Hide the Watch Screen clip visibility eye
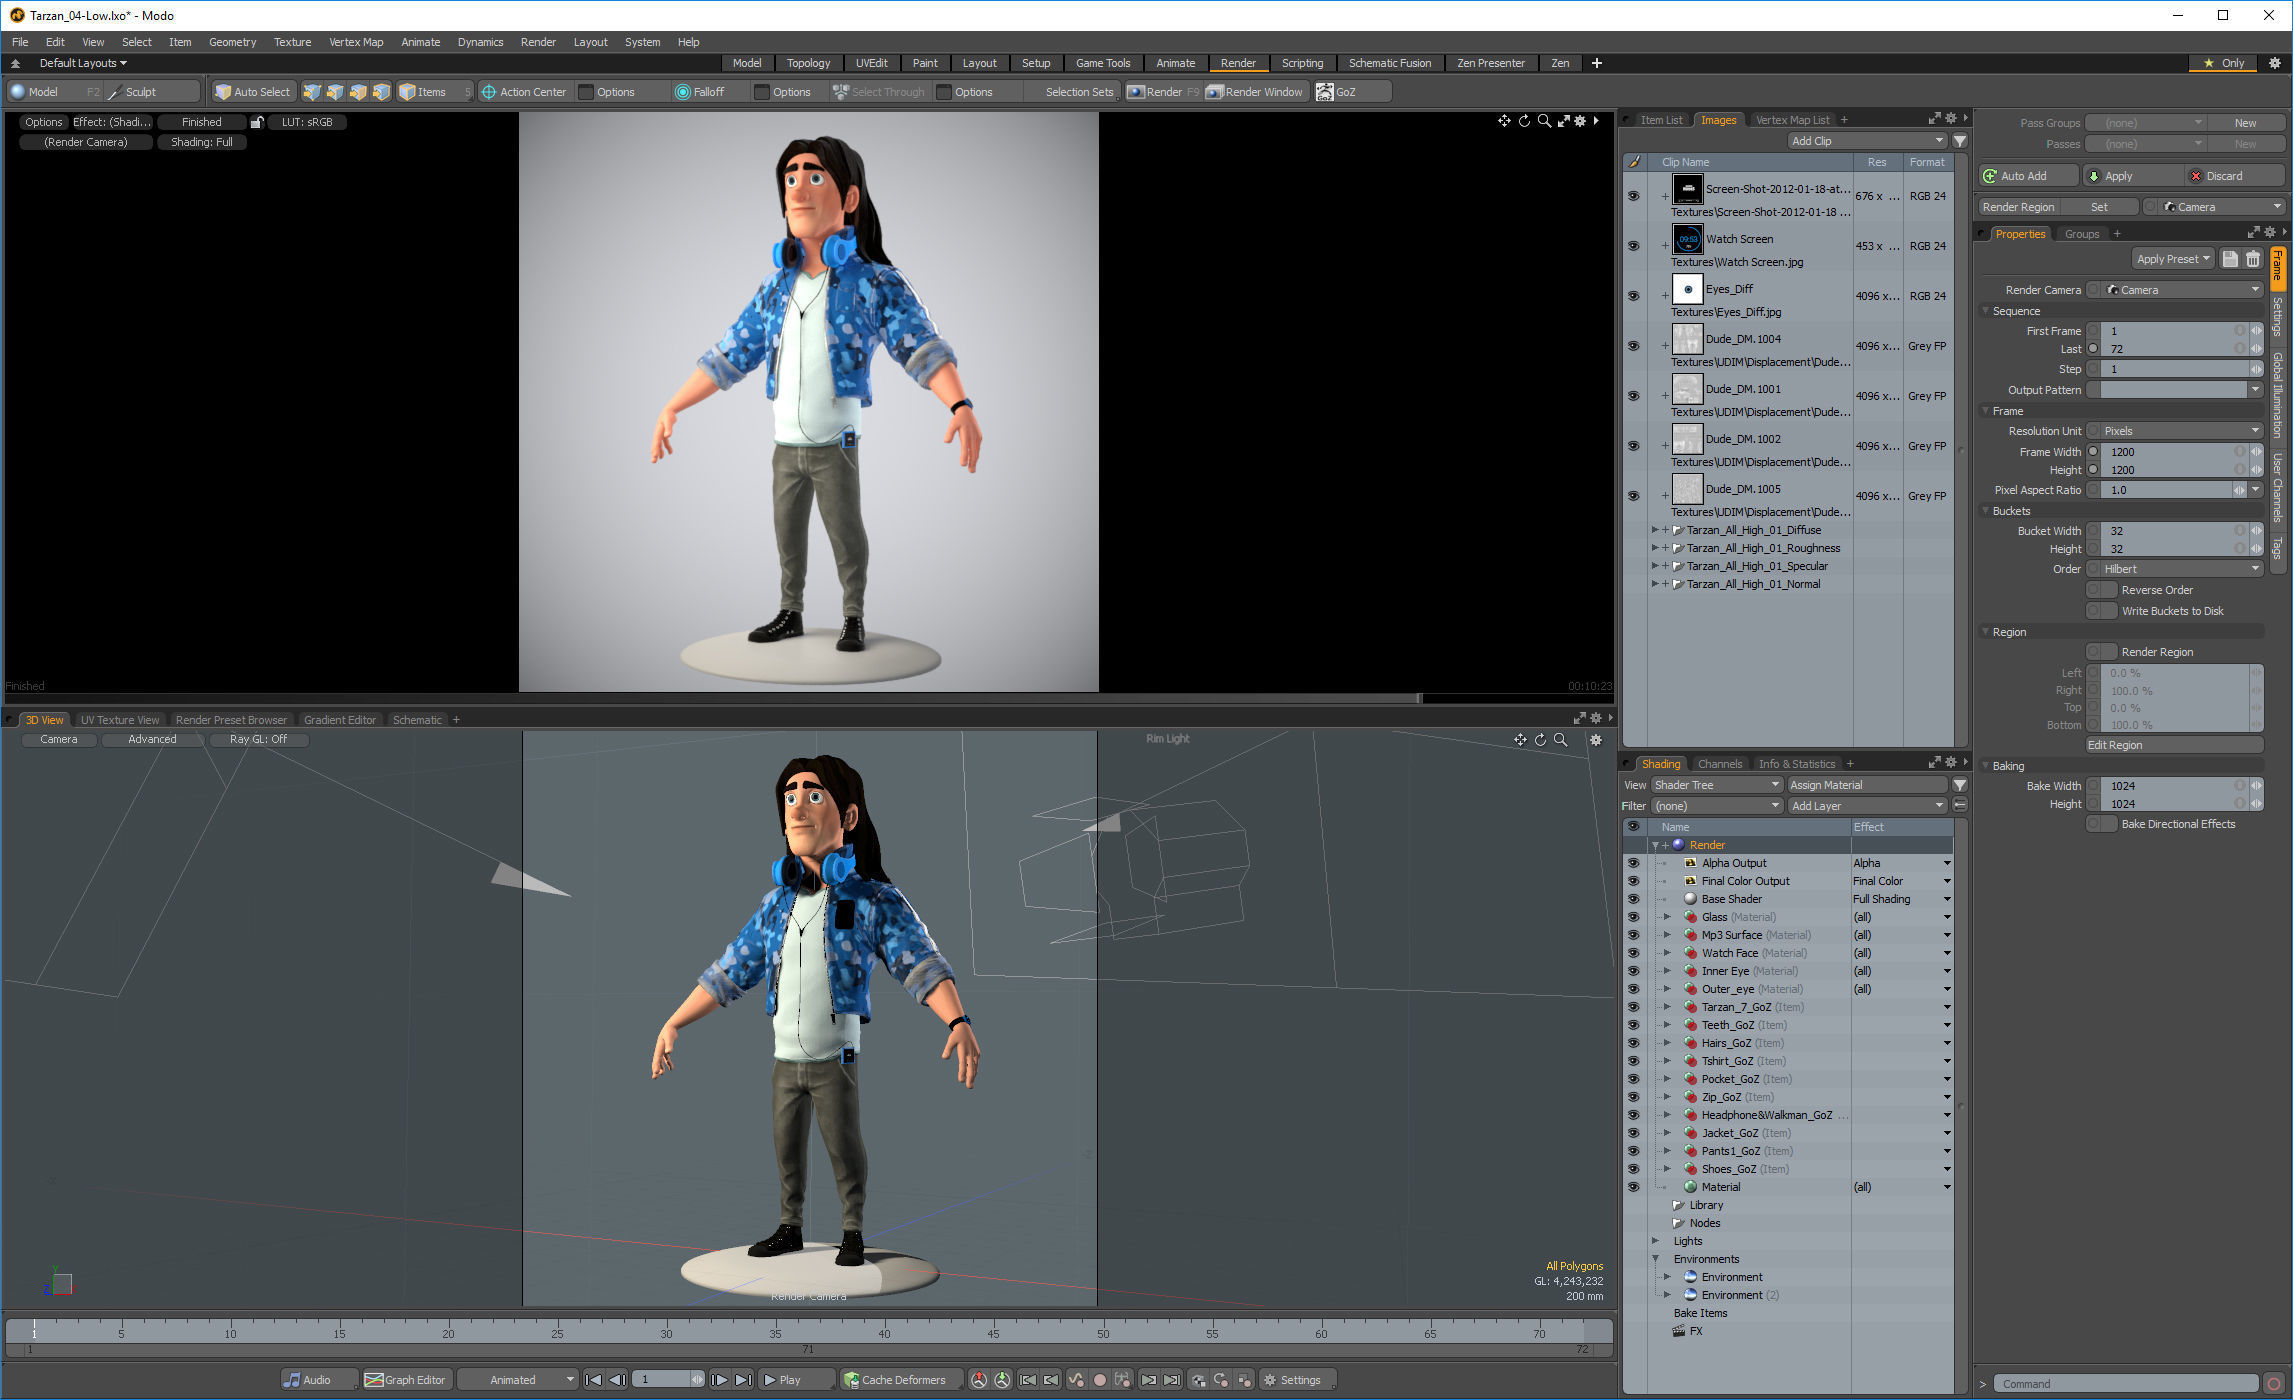Viewport: 2293px width, 1400px height. (1633, 246)
